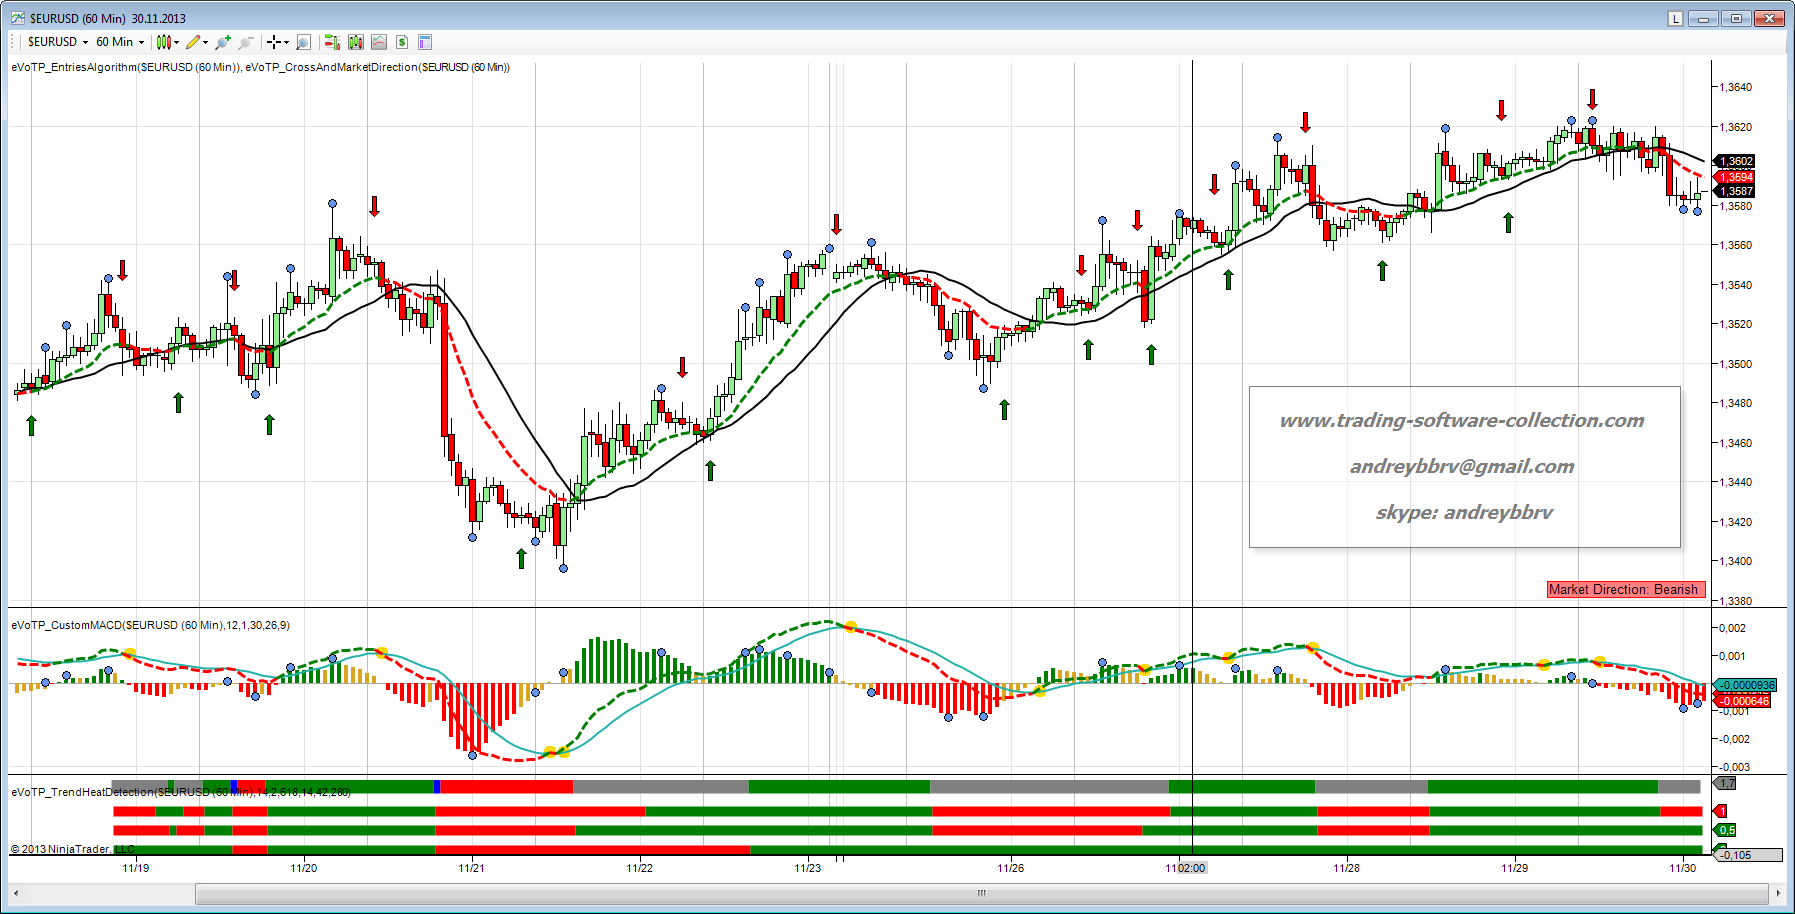Click the 1,3594 red price marker
The height and width of the screenshot is (914, 1795).
point(1736,177)
